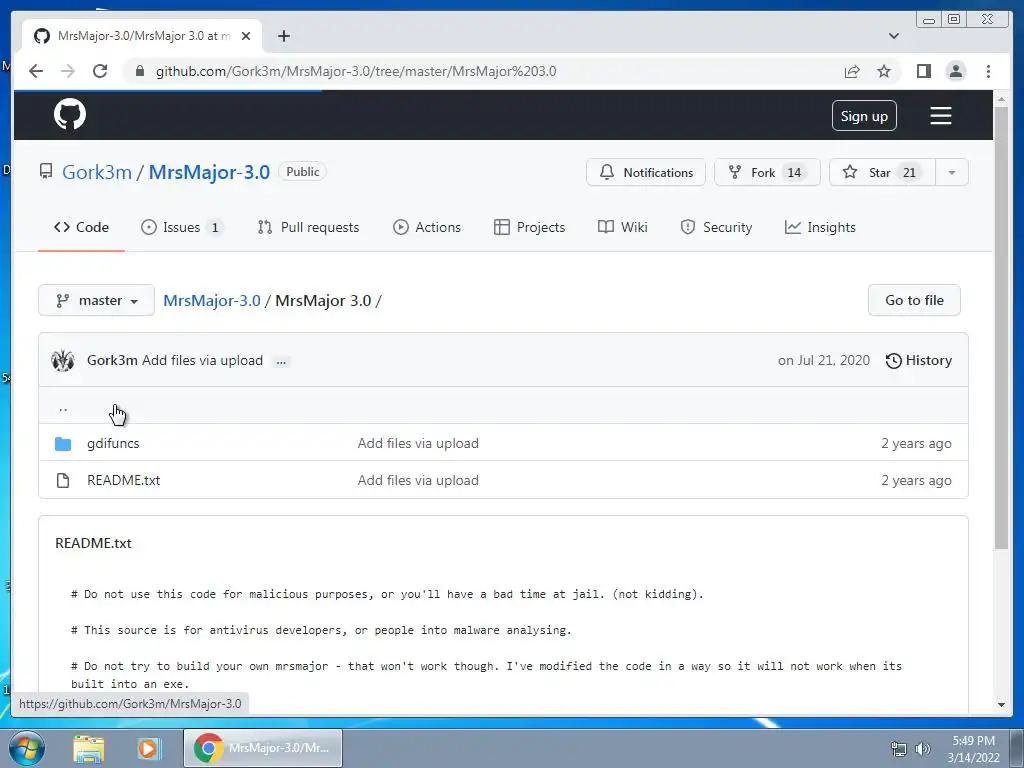Click the scrollbar down arrow
This screenshot has width=1024, height=768.
1001,705
